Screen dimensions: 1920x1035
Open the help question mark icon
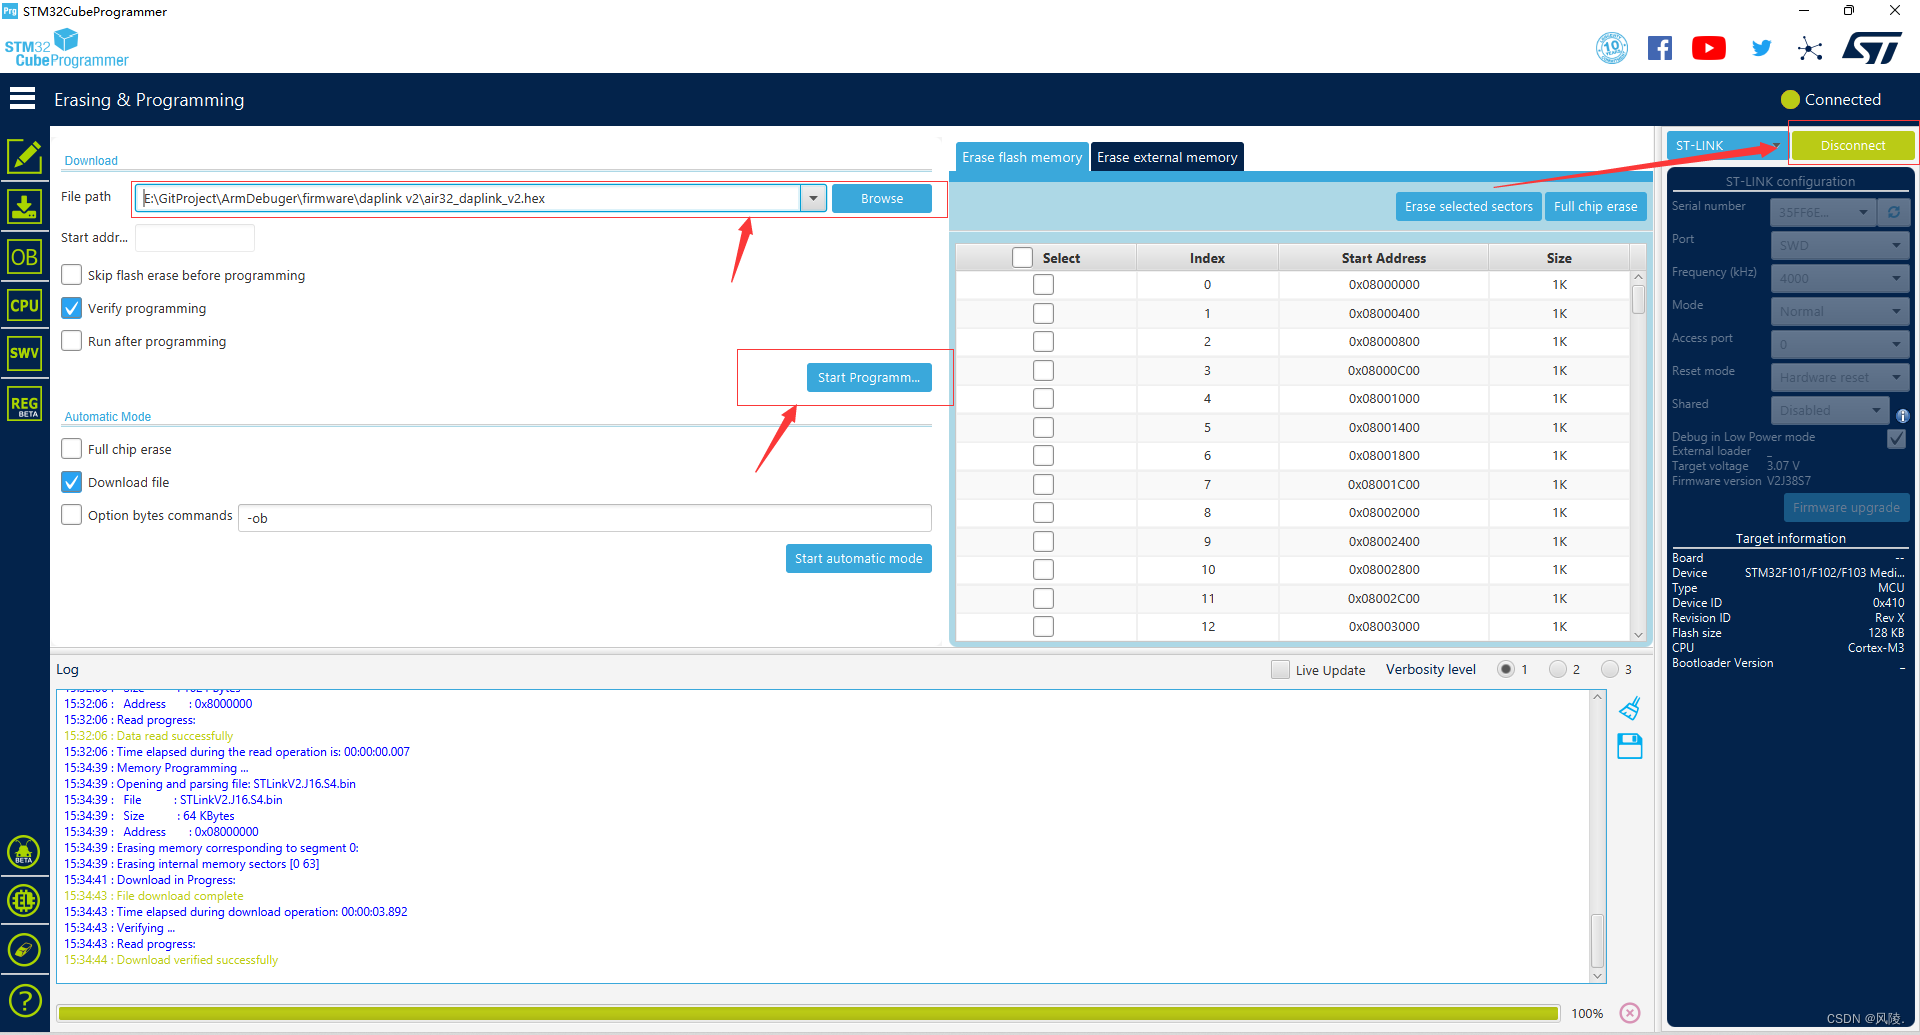(x=24, y=1000)
